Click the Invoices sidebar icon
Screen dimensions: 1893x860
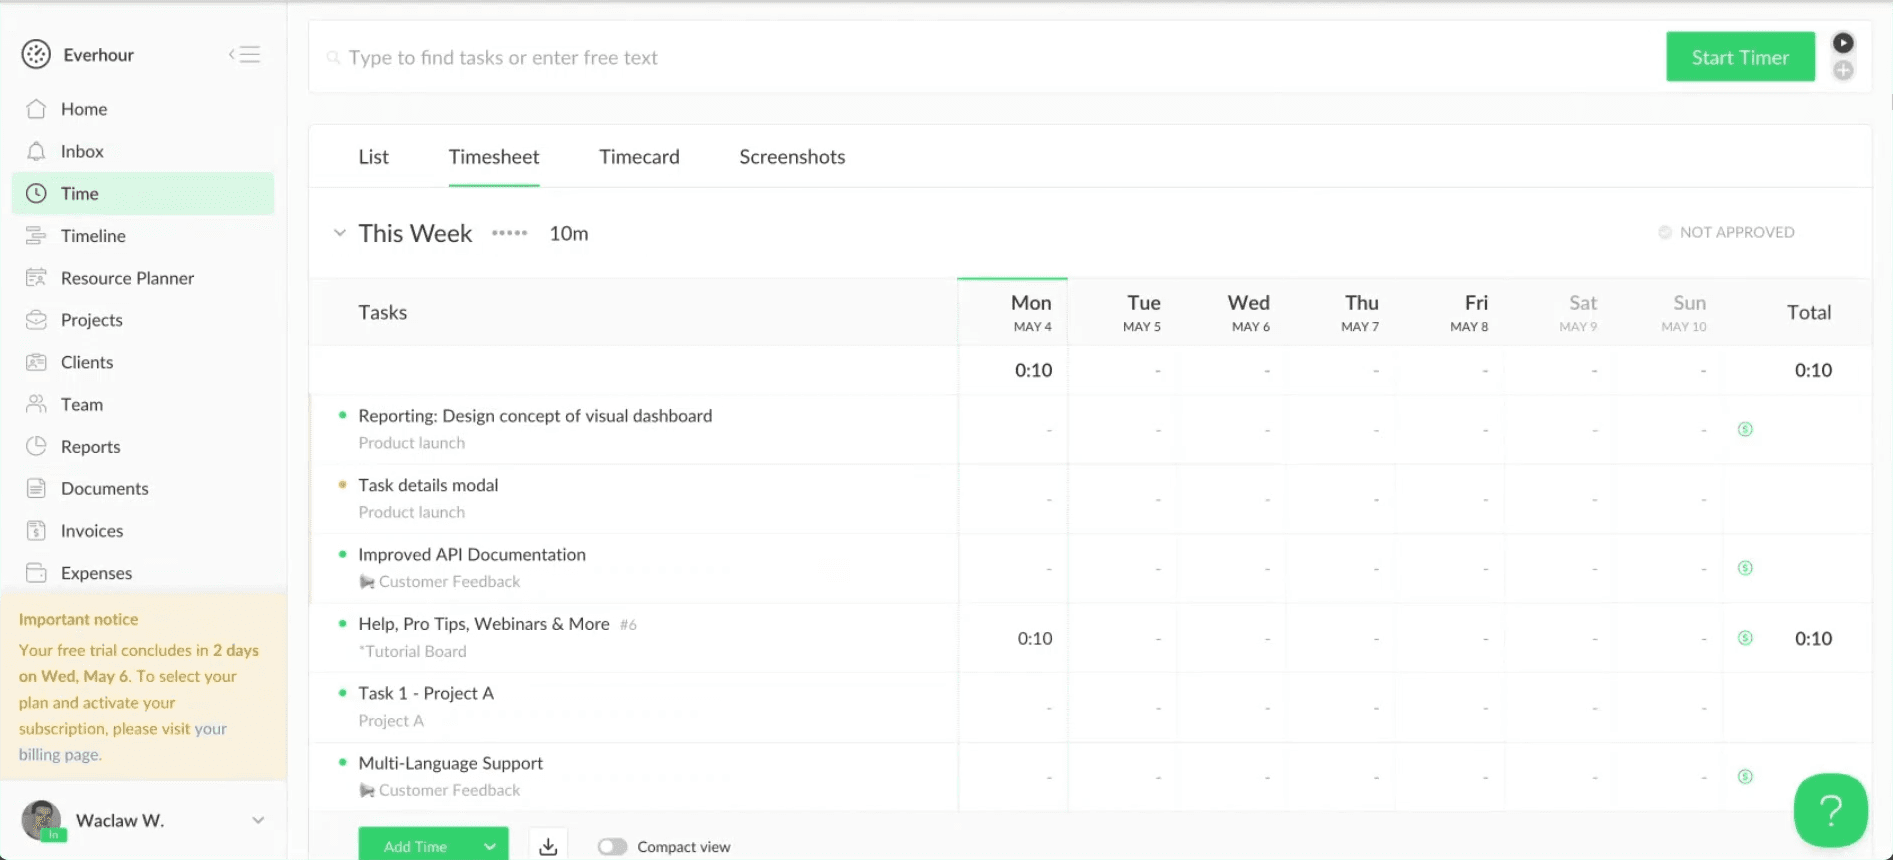point(36,530)
